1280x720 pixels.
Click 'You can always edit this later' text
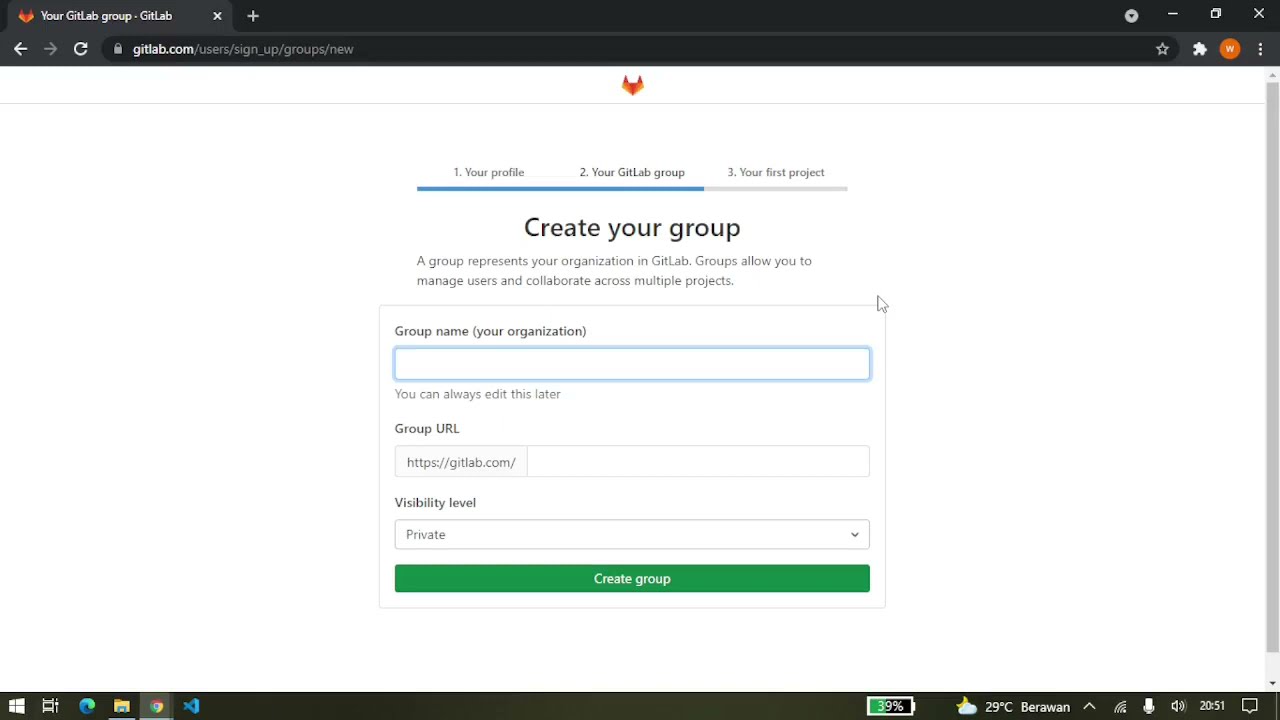click(x=478, y=394)
